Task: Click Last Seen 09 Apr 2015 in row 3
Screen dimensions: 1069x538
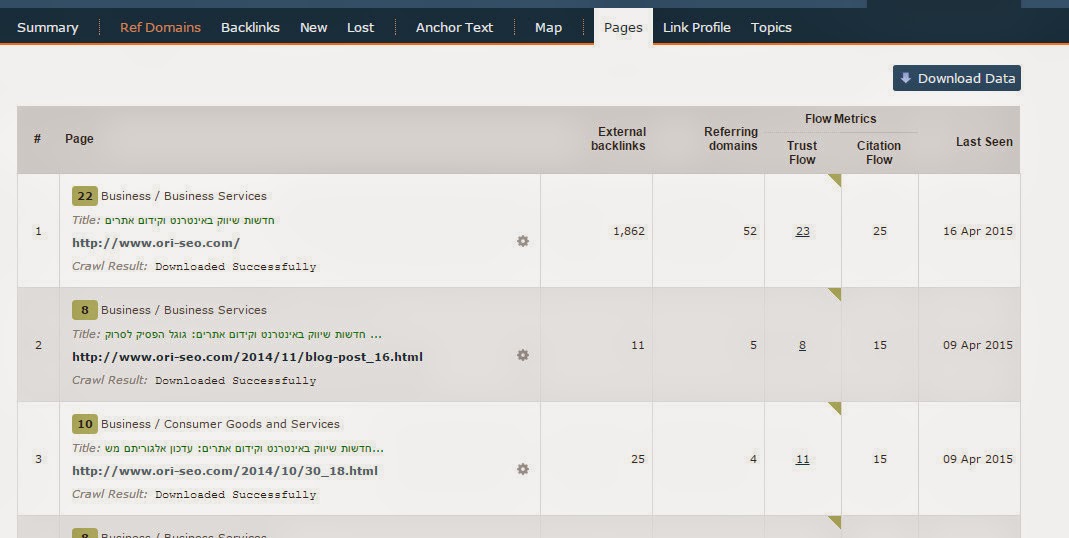Action: pos(978,459)
